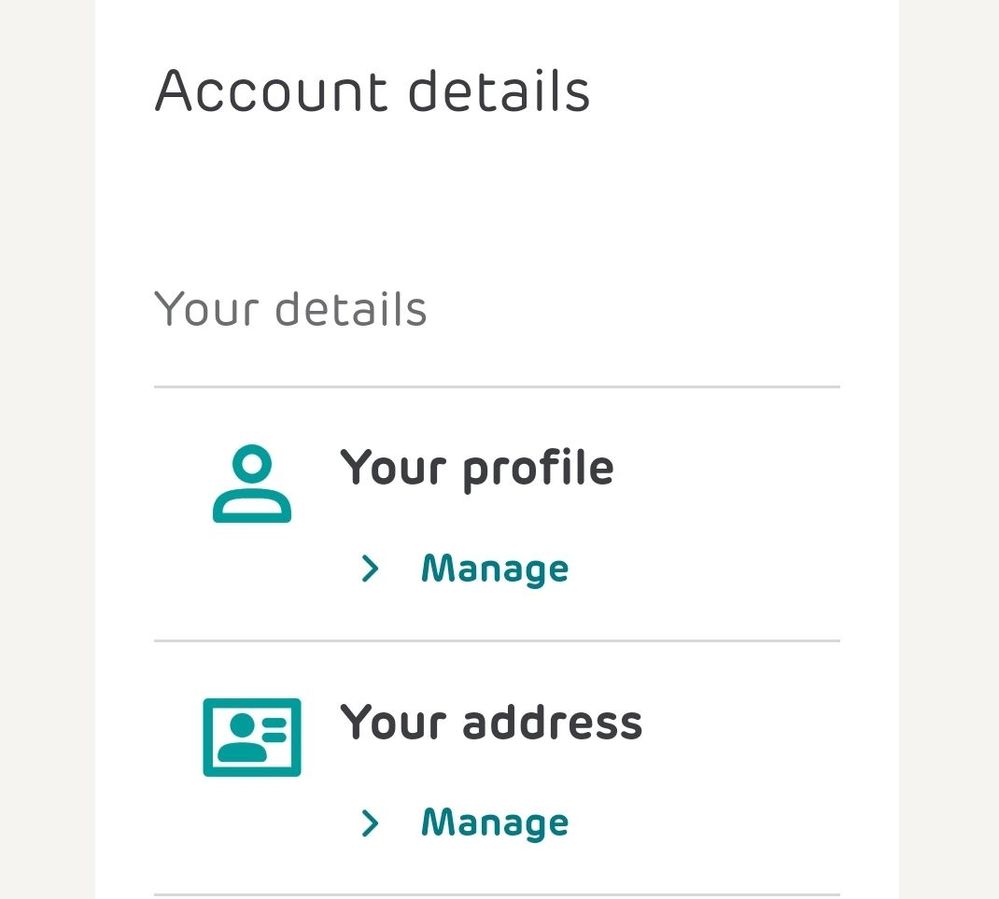Expand profile settings via its chevron
Viewport: 999px width, 899px height.
370,569
